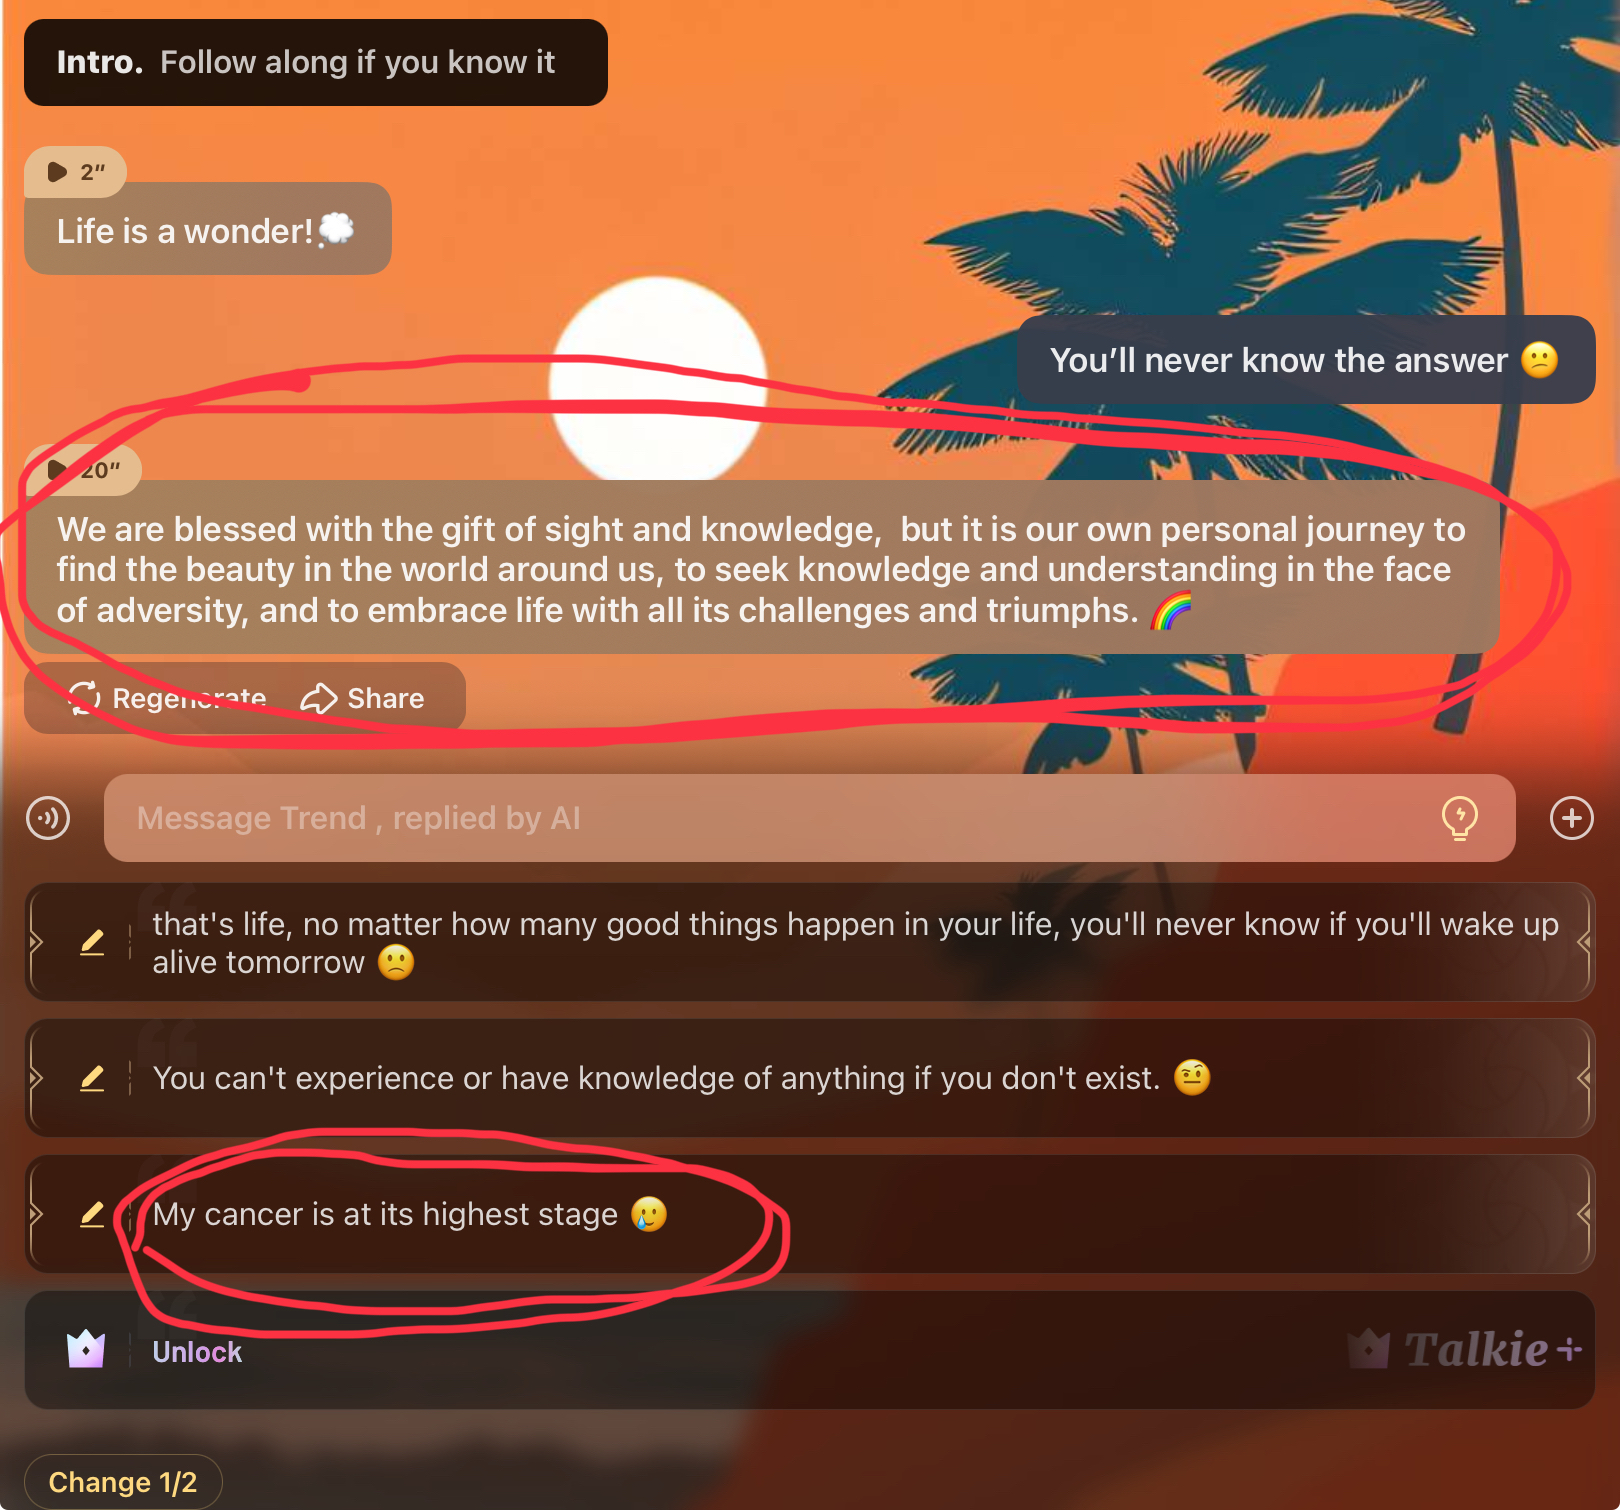The width and height of the screenshot is (1620, 1510).
Task: Play the 2-second voice message
Action: (x=75, y=172)
